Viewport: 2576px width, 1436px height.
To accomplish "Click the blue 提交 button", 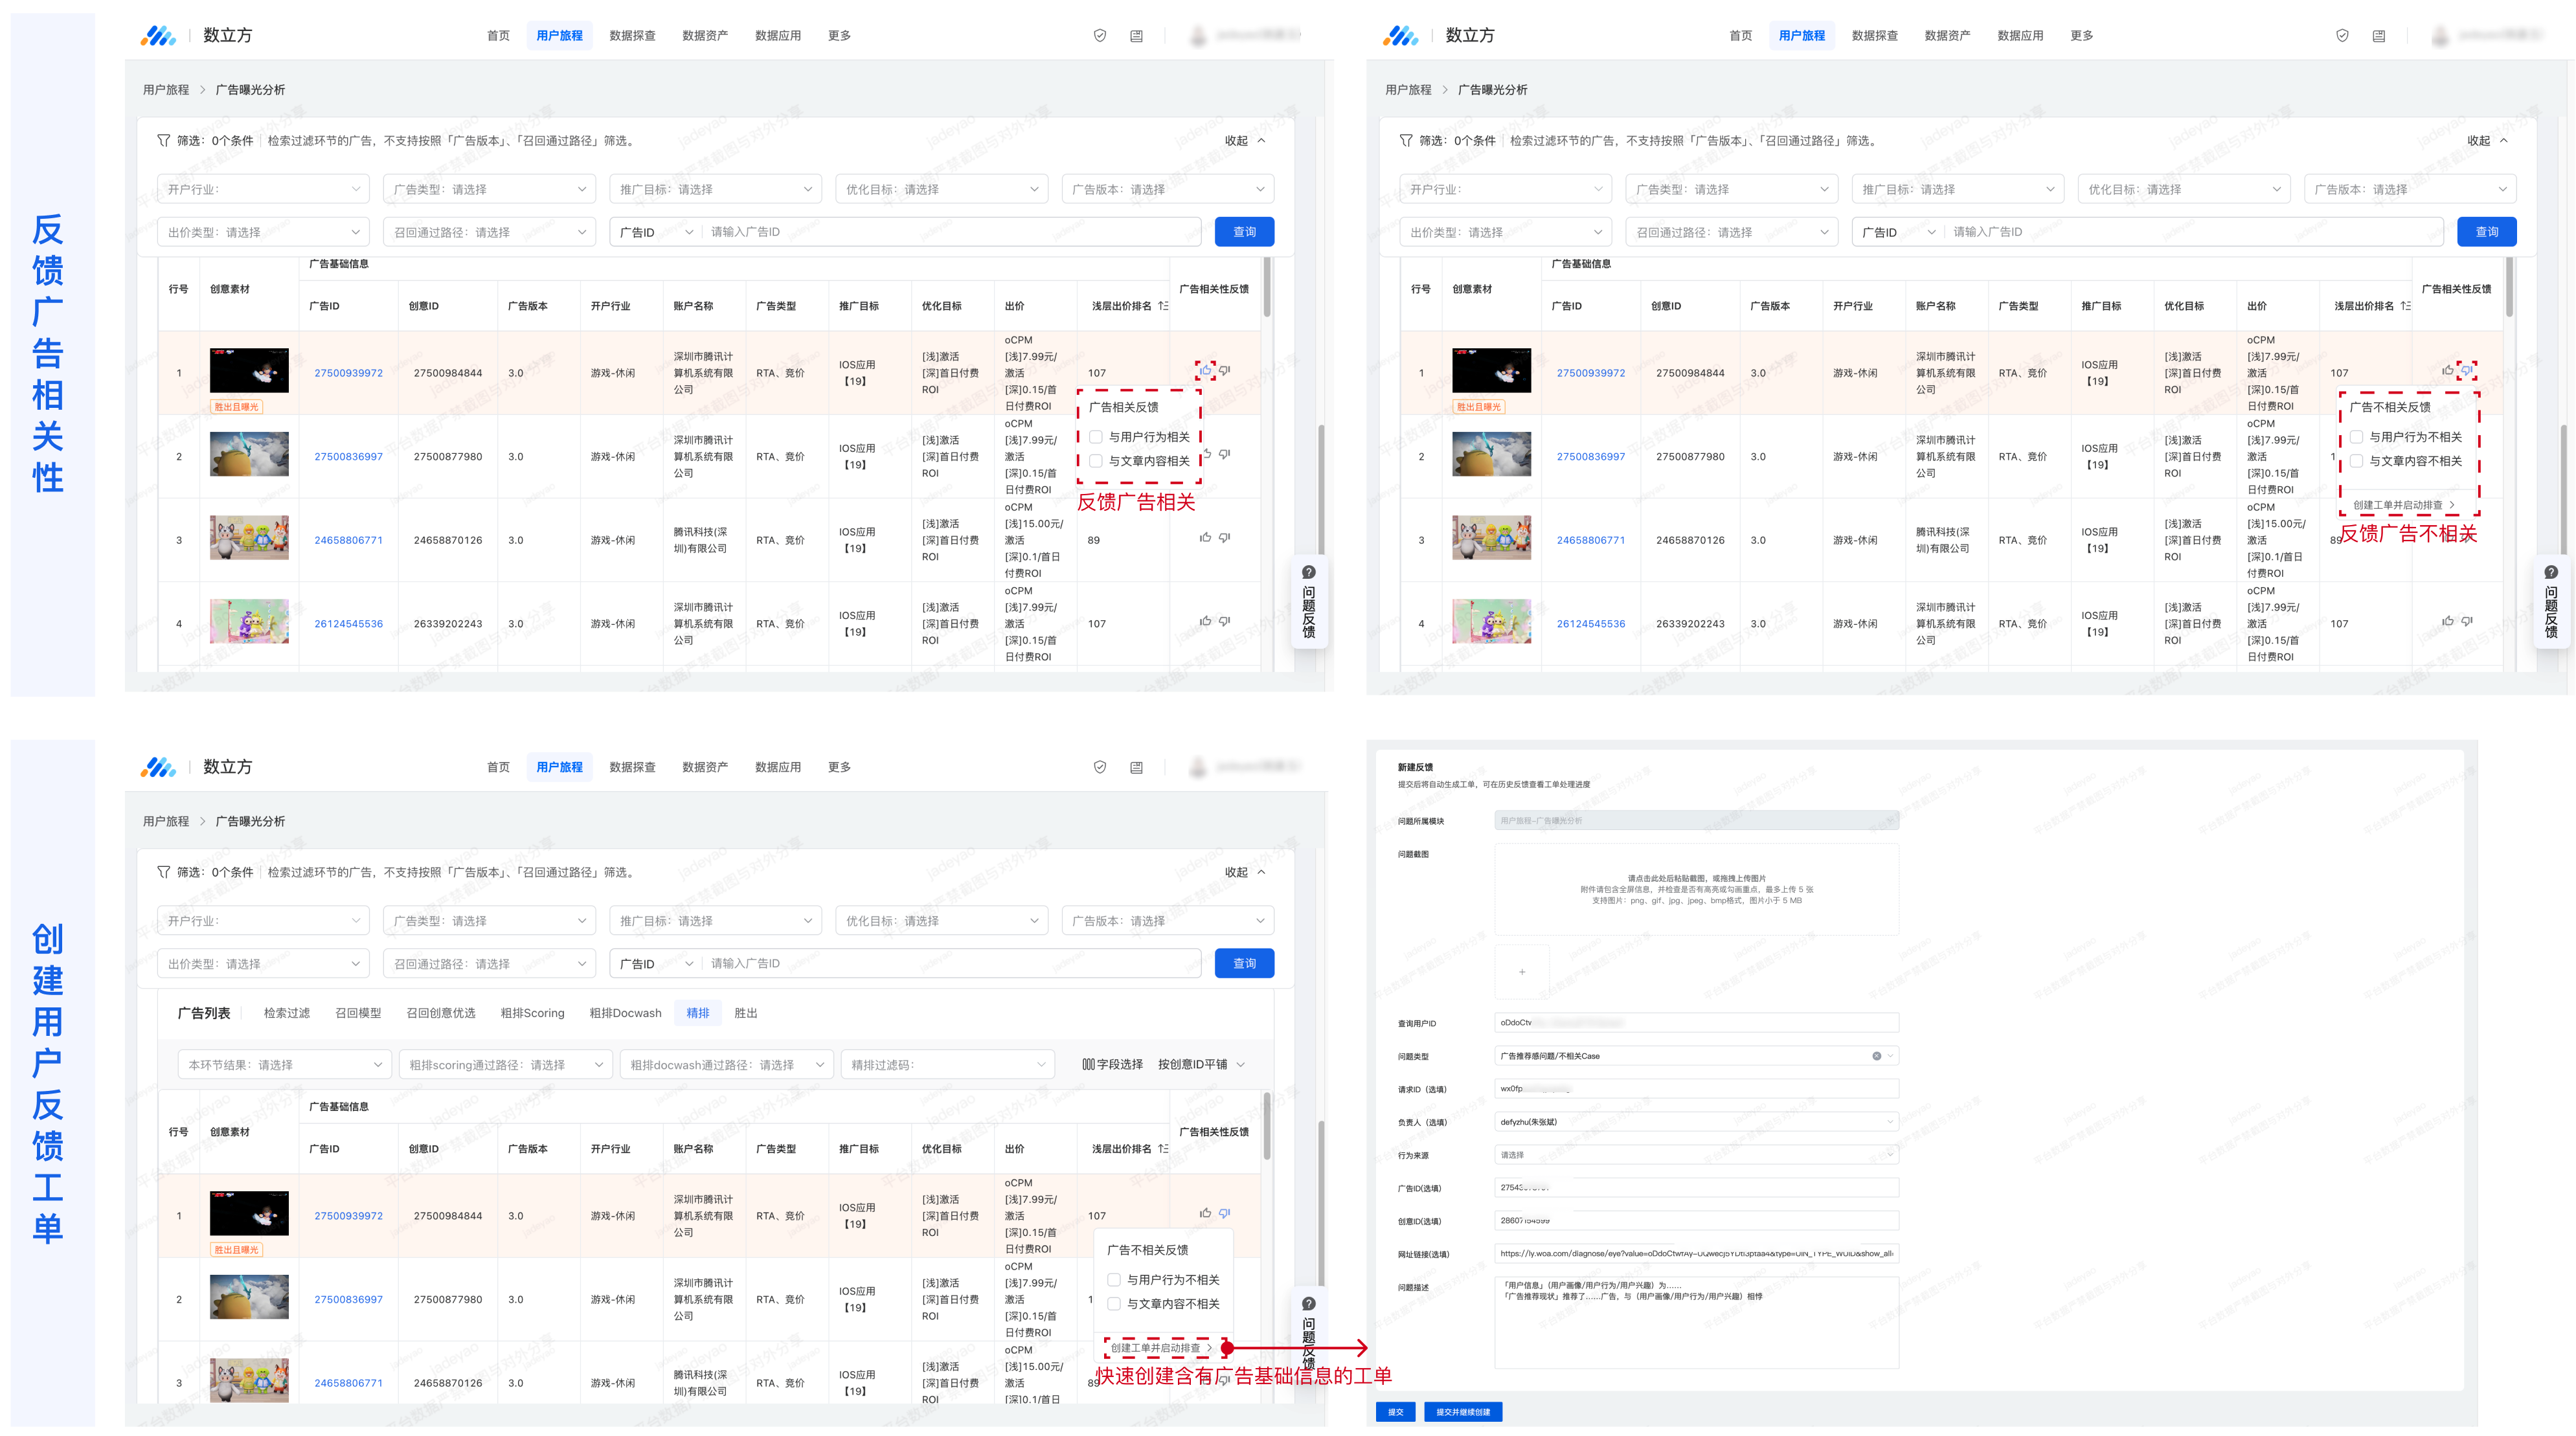I will coord(1395,1412).
